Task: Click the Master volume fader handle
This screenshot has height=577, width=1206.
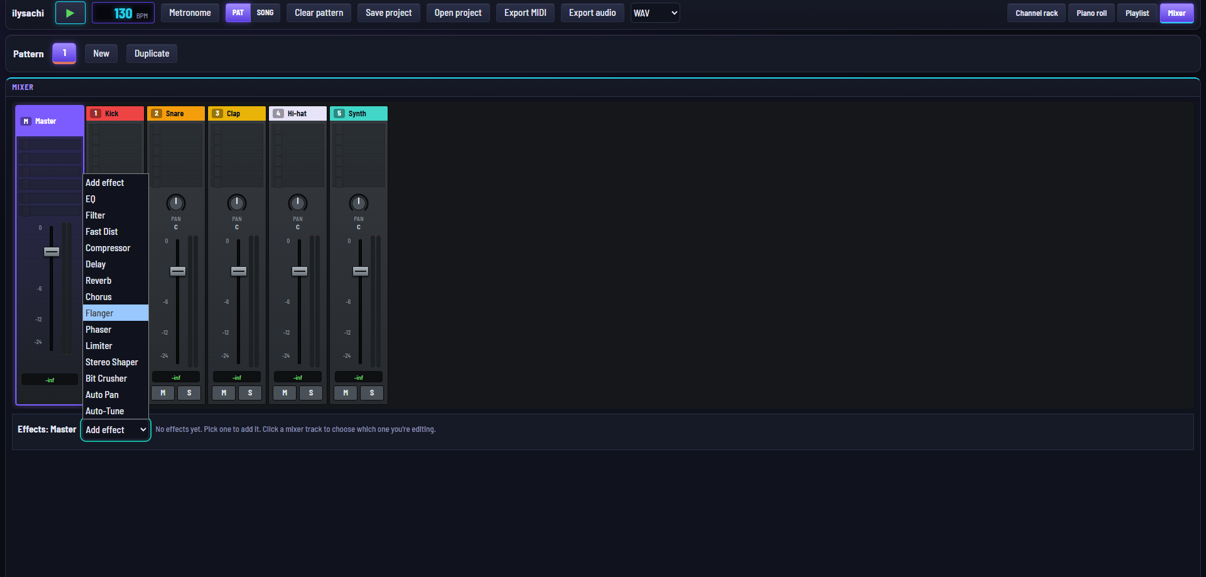Action: [51, 251]
